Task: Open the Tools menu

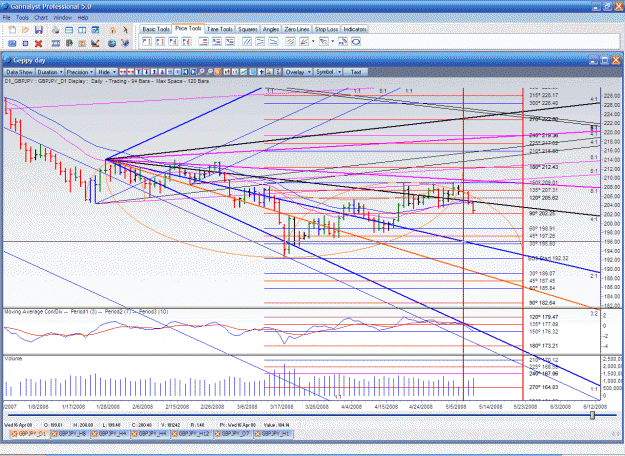Action: point(22,18)
